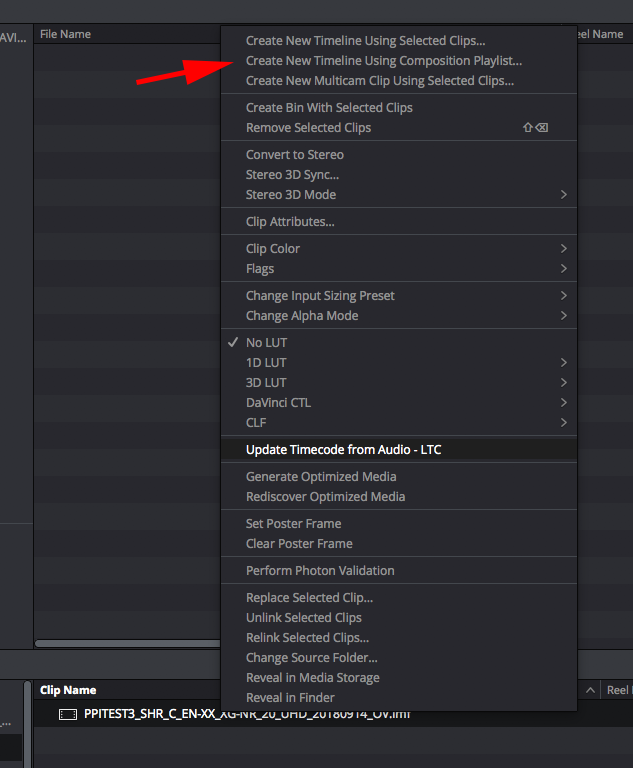The image size is (633, 768).
Task: Choose Perform Photon Validation
Action: pyautogui.click(x=399, y=571)
